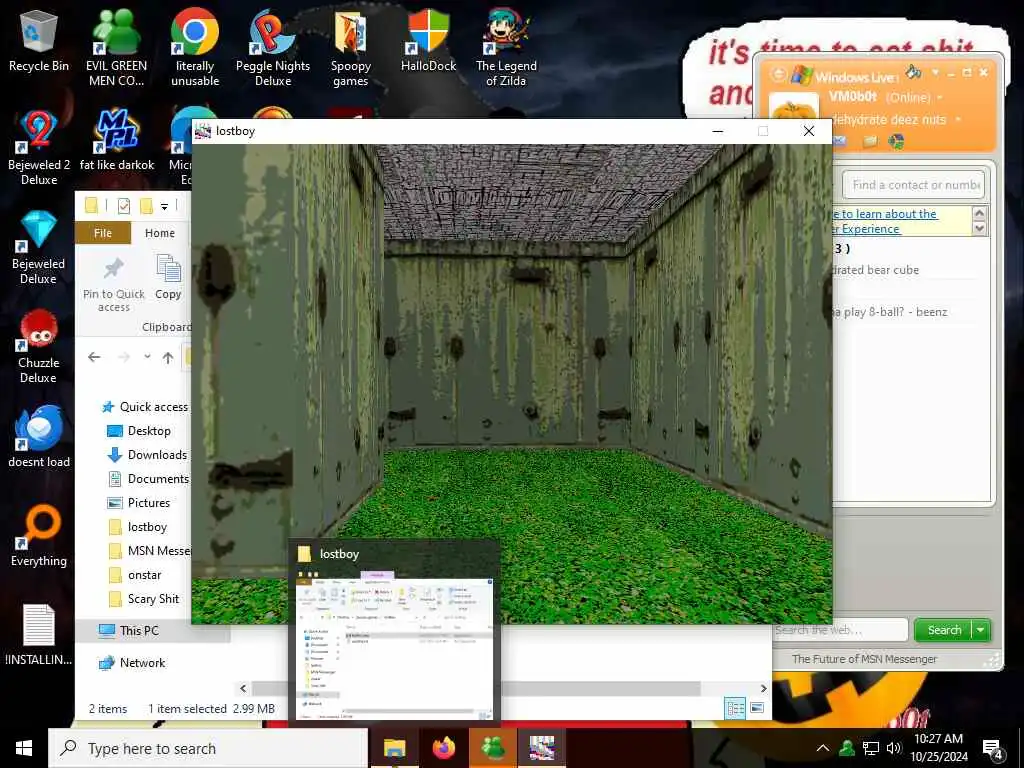Show hidden system tray icons

click(x=823, y=748)
